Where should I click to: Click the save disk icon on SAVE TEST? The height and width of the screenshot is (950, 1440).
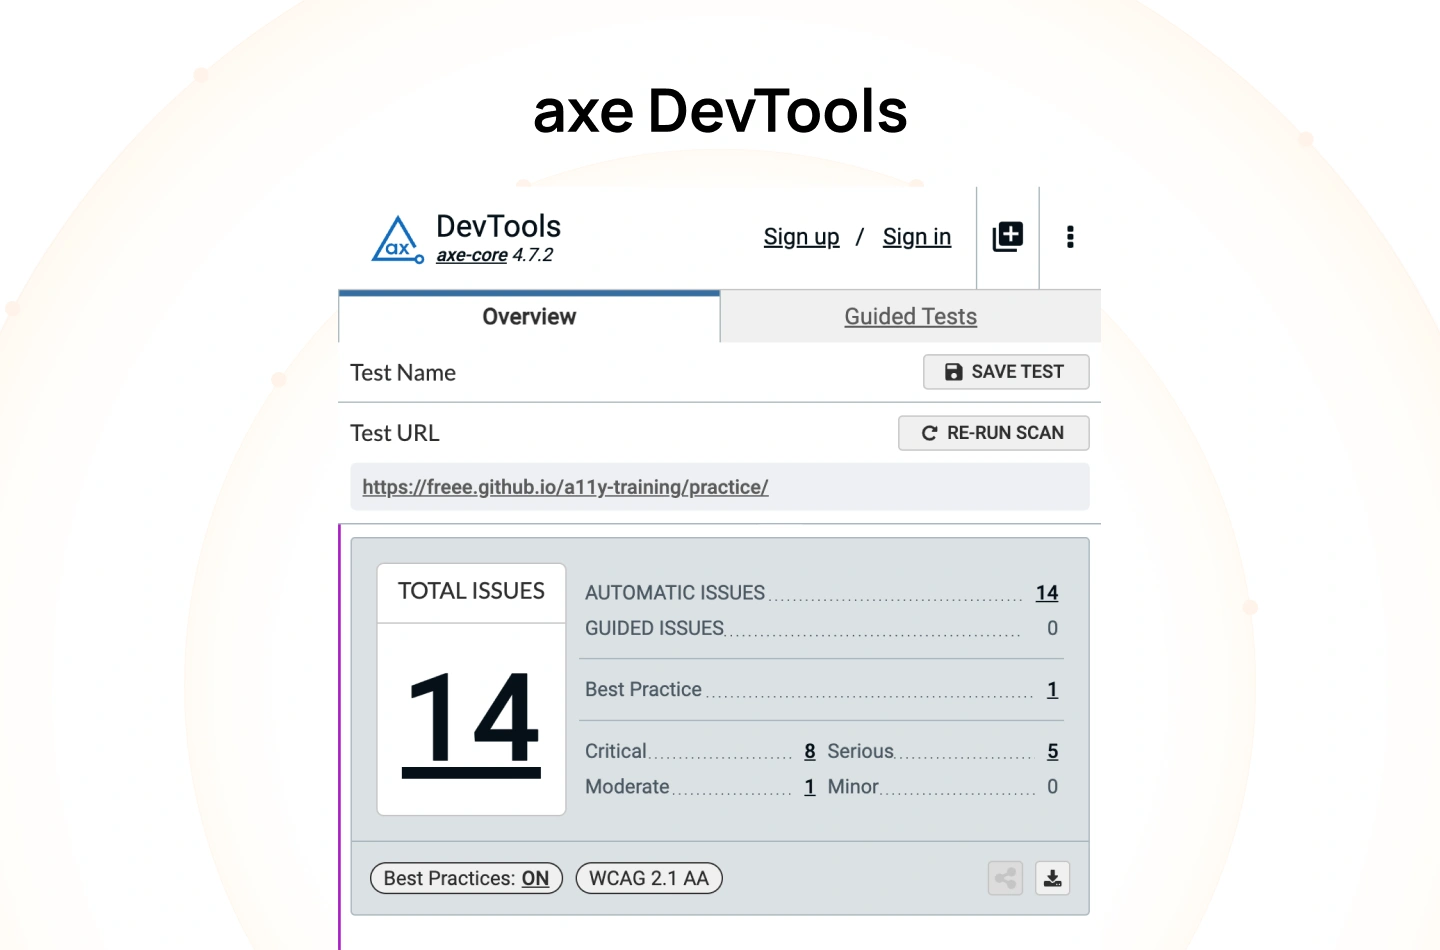[x=953, y=371]
